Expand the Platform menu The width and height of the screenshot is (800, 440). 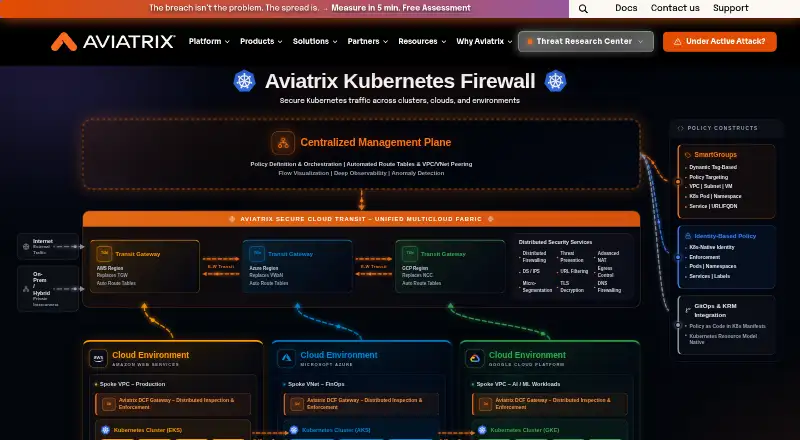pos(209,41)
